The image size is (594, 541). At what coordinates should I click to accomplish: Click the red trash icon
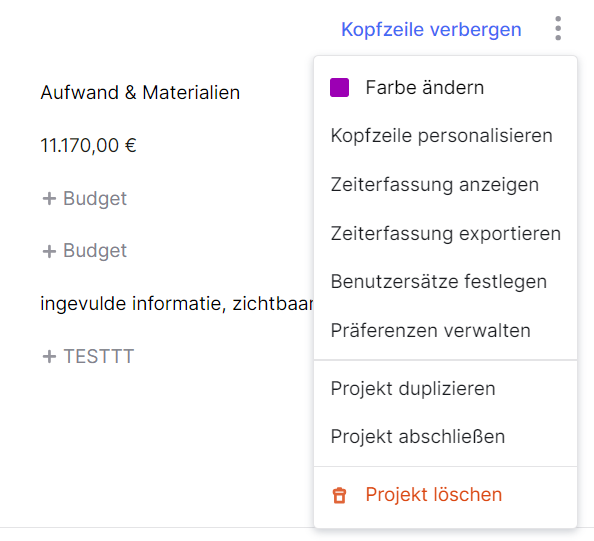point(339,495)
